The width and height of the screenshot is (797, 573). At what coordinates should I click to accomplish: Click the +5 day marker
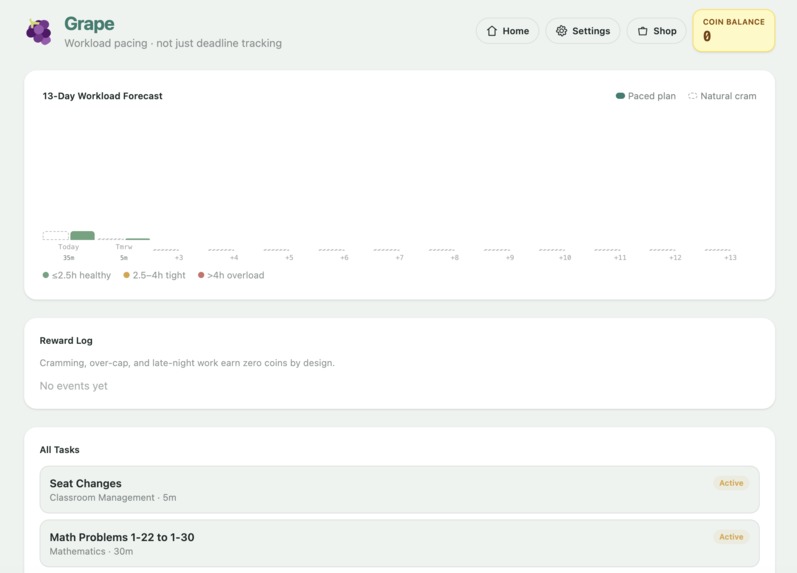pos(289,258)
